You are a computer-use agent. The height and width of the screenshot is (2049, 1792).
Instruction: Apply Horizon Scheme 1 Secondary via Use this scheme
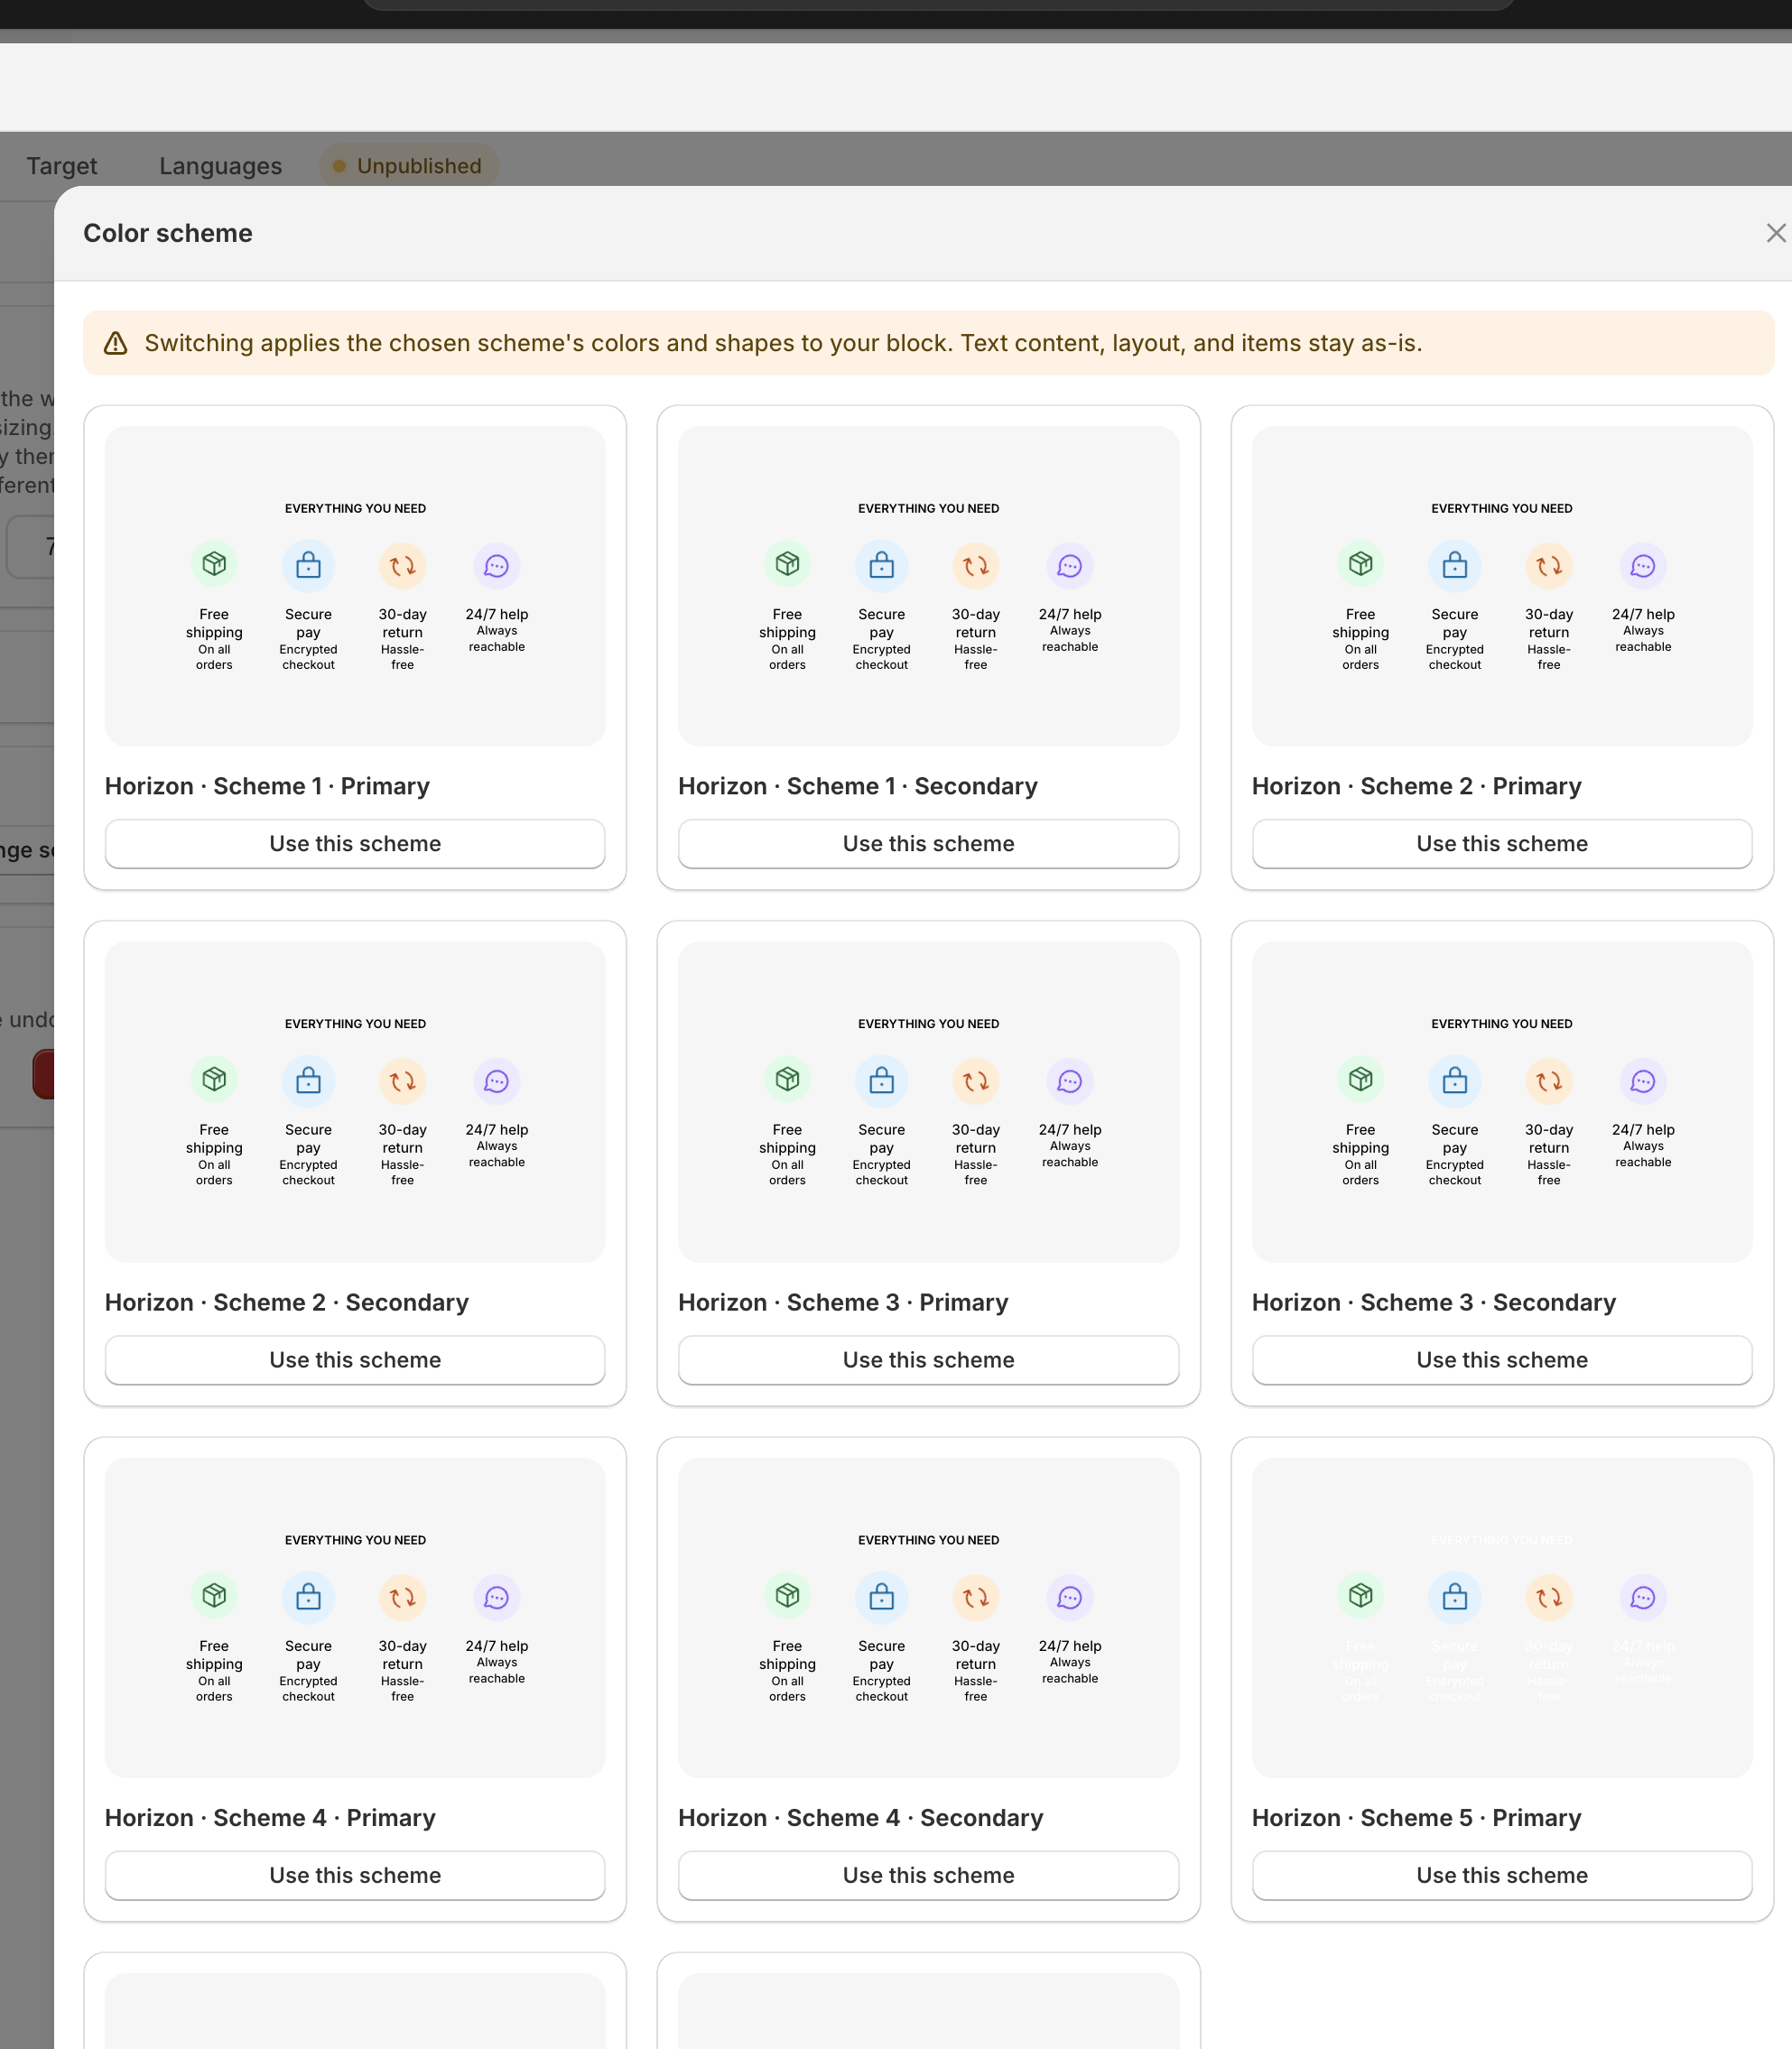[x=928, y=843]
